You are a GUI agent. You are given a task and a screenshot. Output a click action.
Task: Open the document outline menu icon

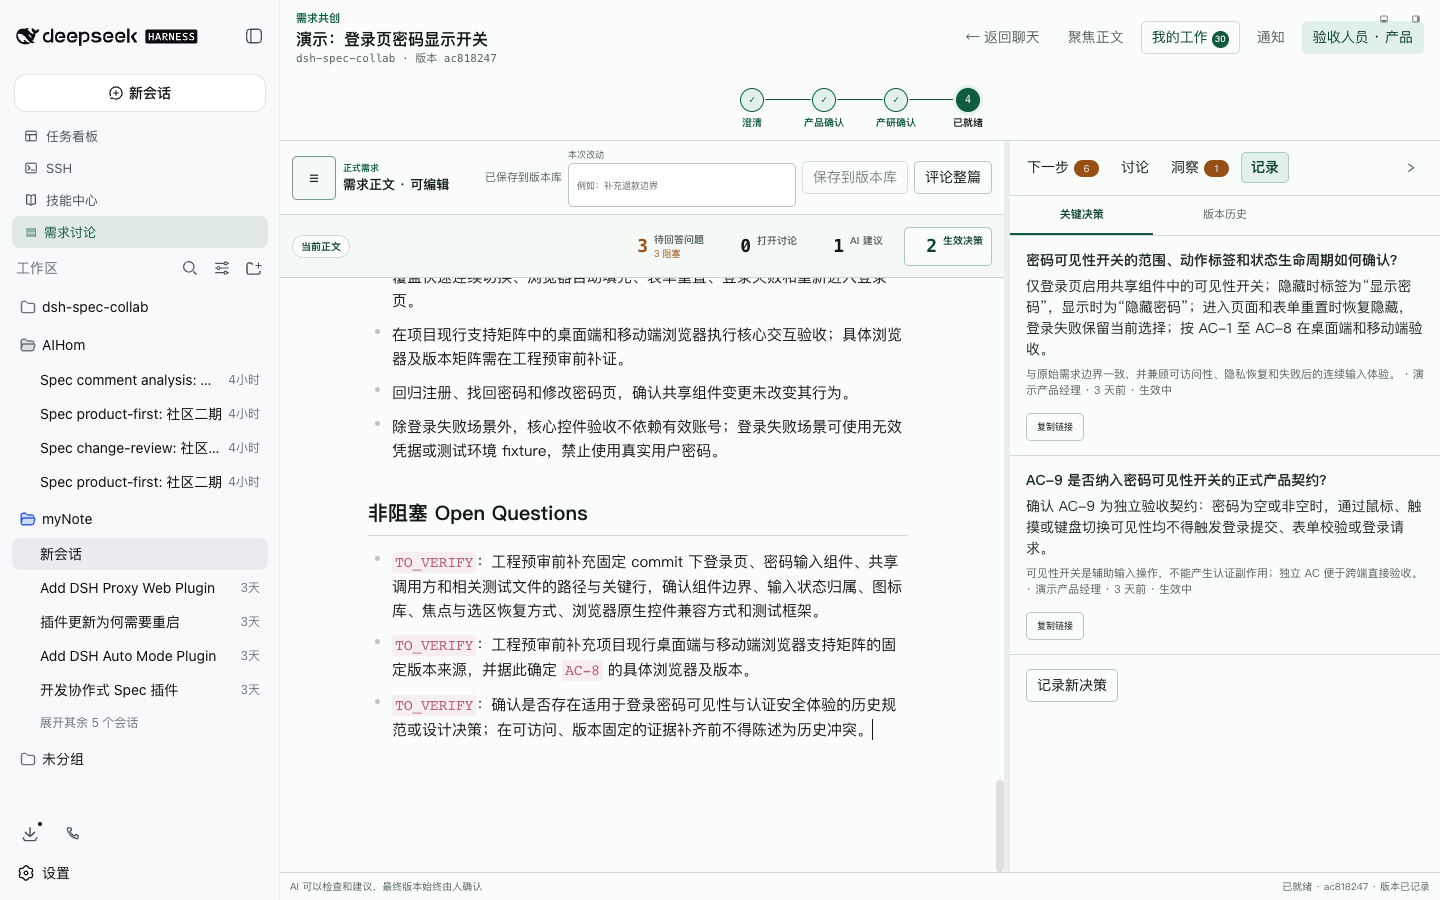(x=314, y=178)
